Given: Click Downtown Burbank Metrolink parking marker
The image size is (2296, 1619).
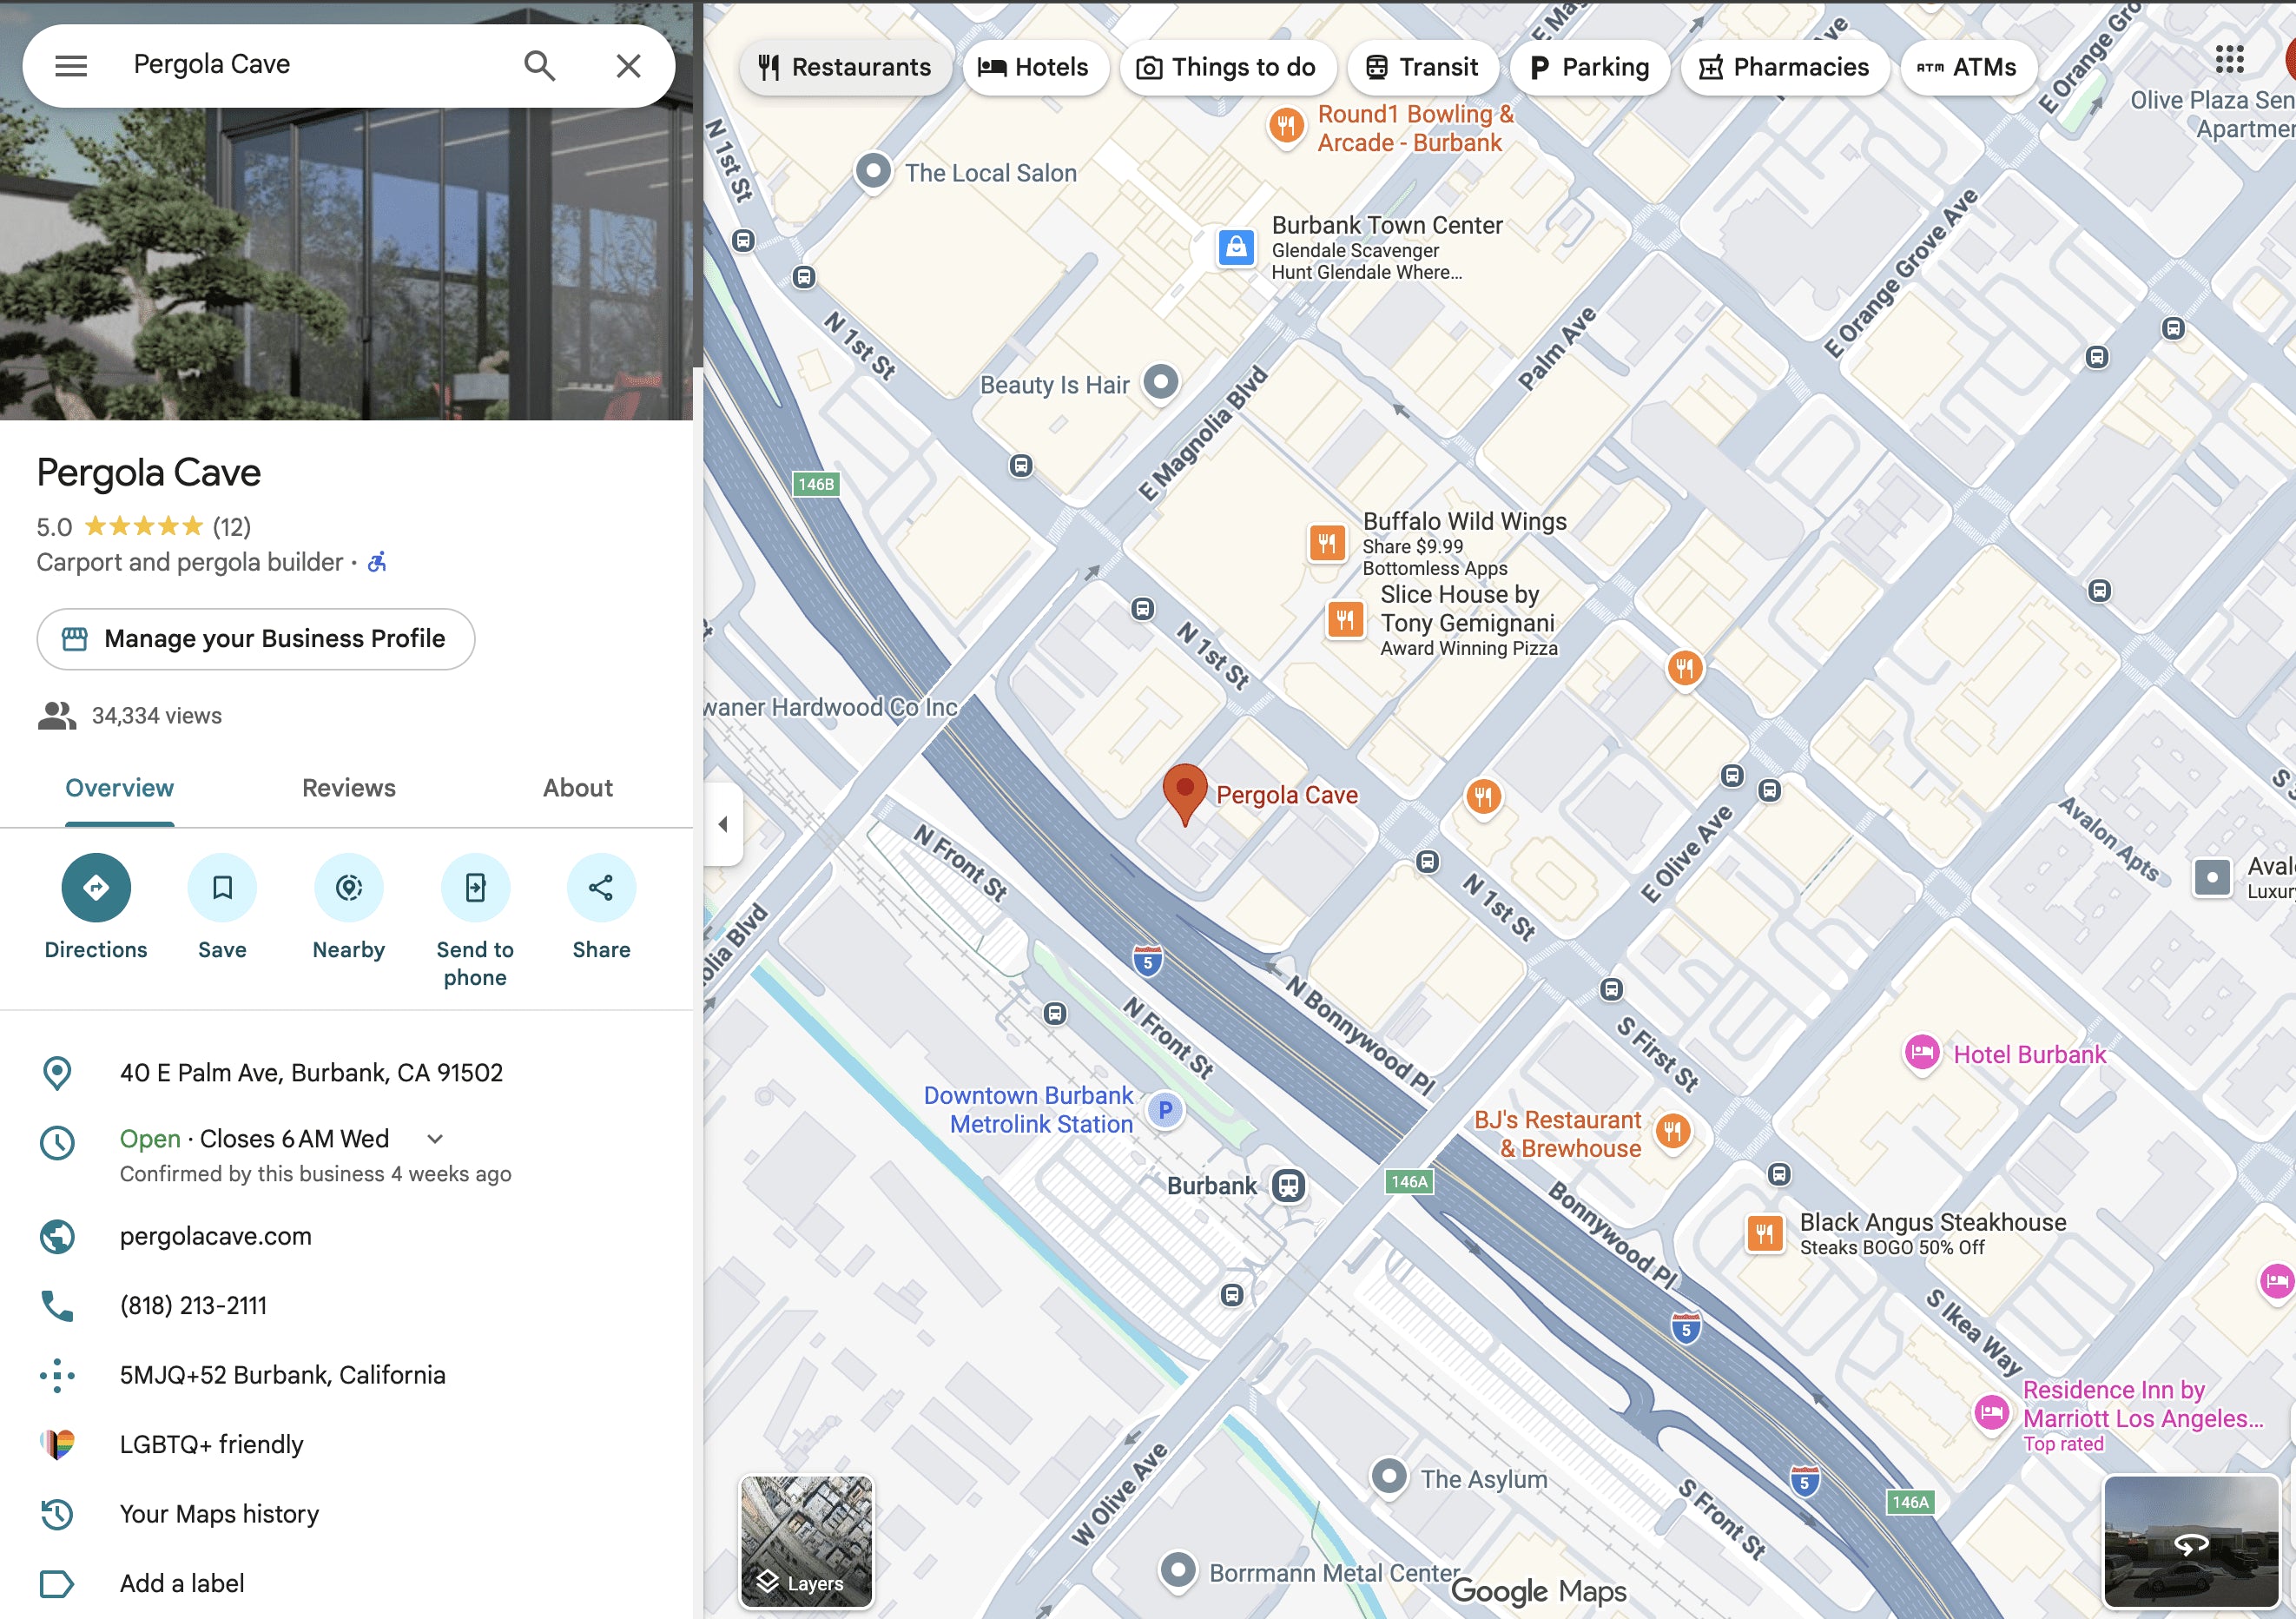Looking at the screenshot, I should click(x=1165, y=1110).
